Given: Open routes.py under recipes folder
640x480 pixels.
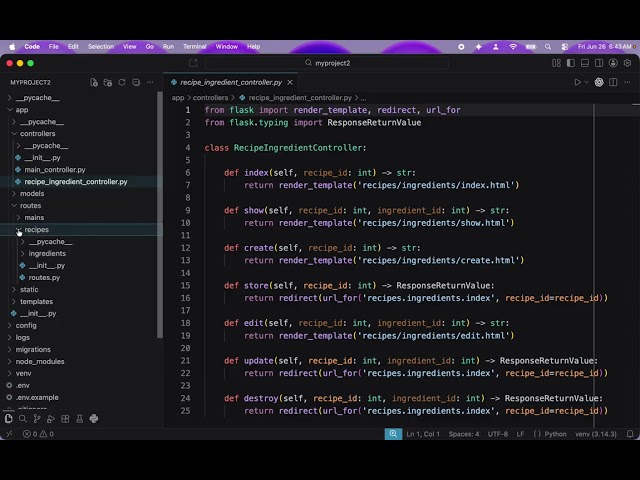Looking at the screenshot, I should tap(44, 278).
